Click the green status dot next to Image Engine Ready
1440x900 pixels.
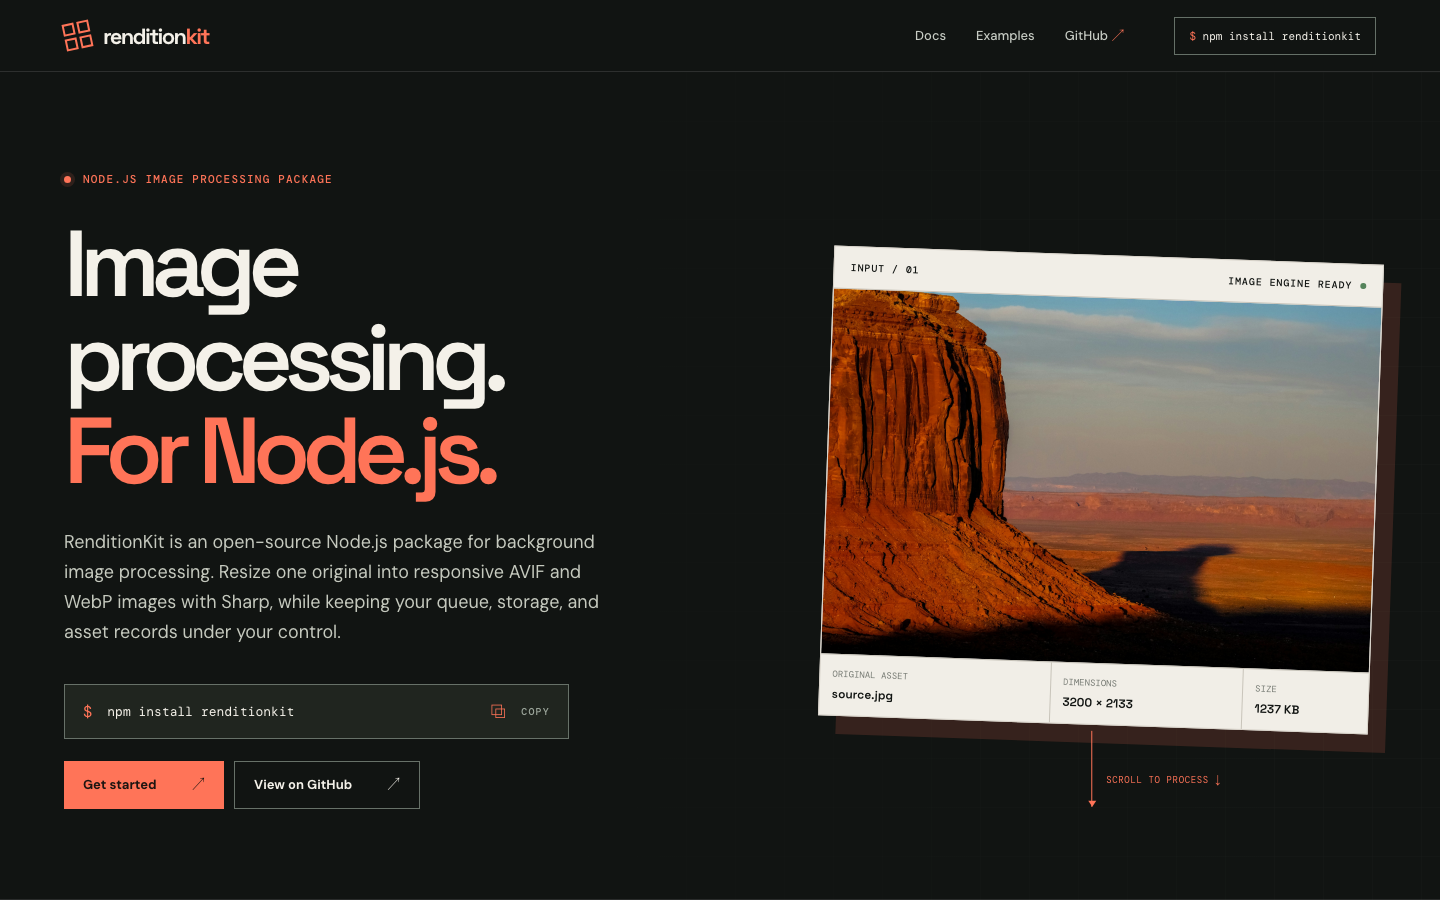click(x=1363, y=286)
